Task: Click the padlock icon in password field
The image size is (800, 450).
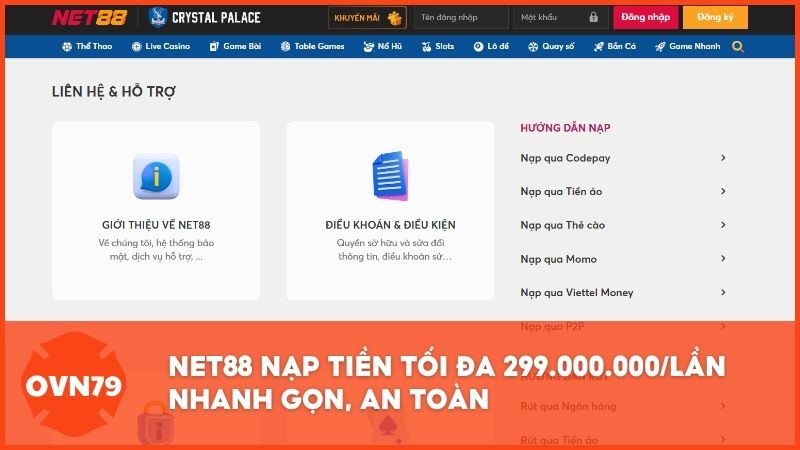Action: point(593,17)
